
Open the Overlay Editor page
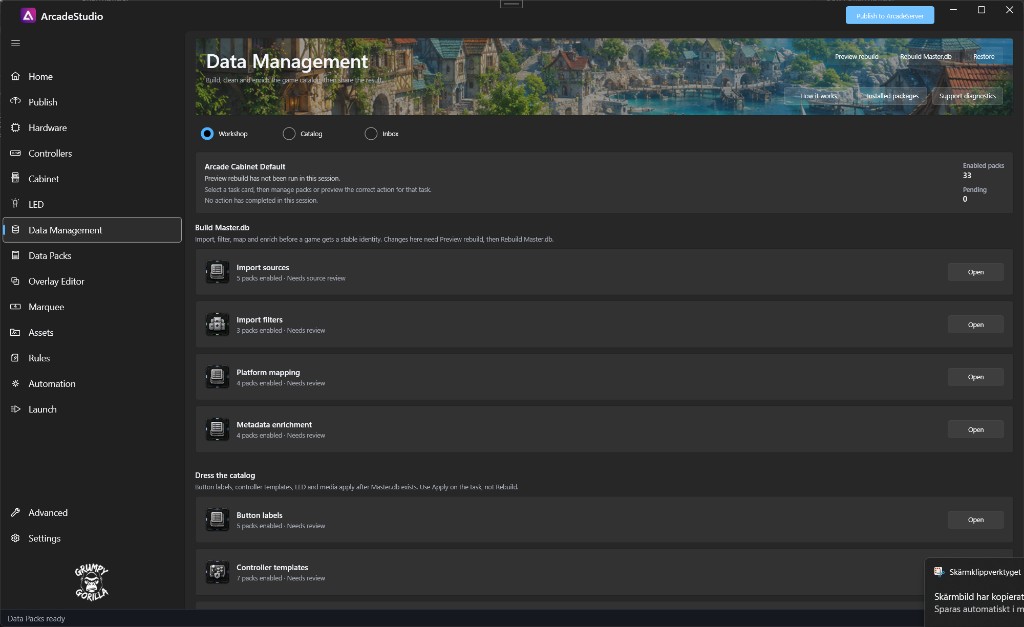(x=92, y=281)
